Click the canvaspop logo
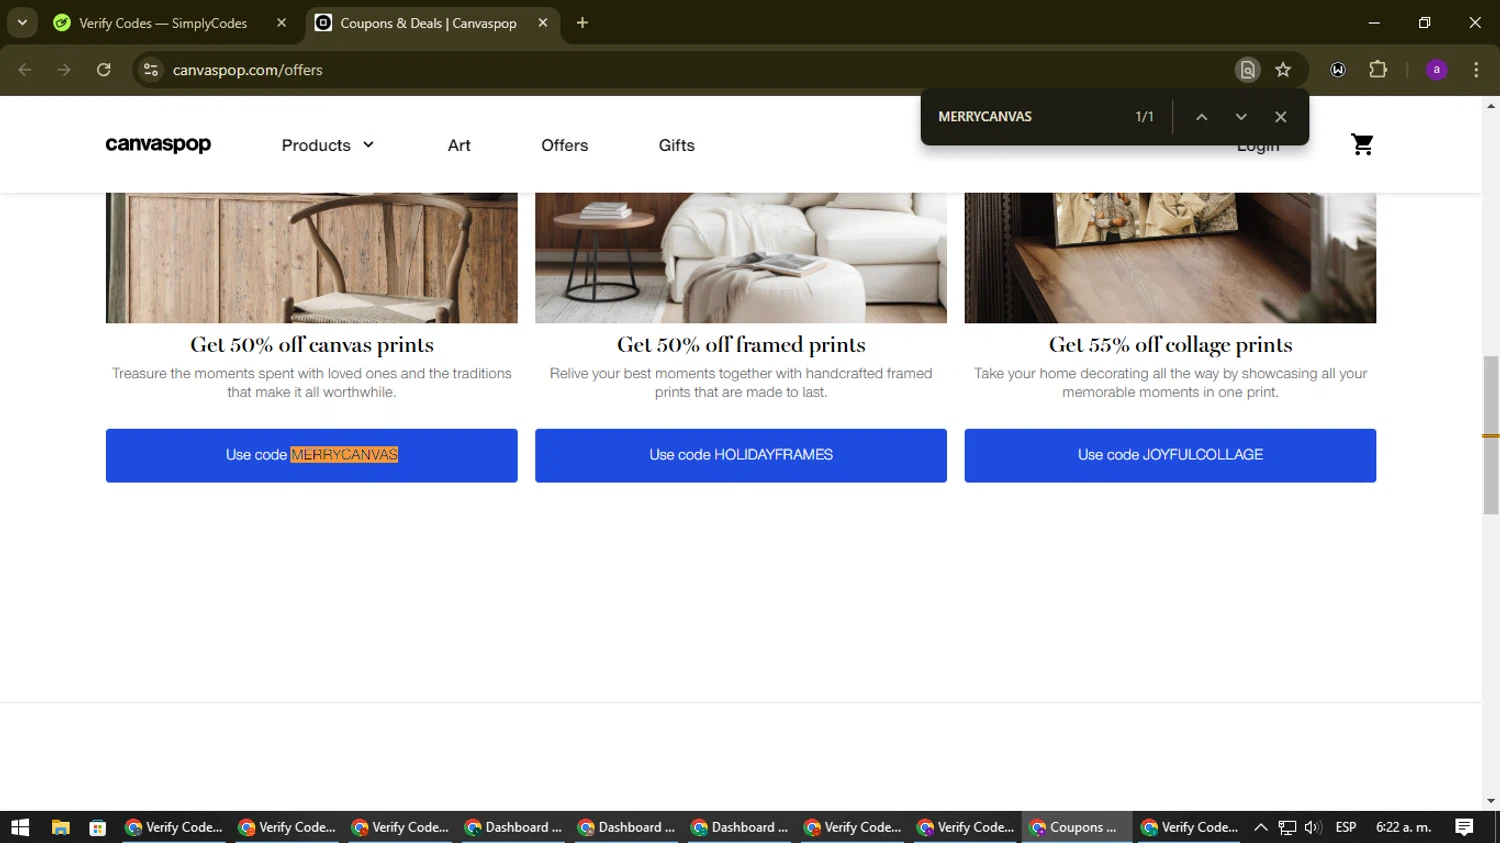The width and height of the screenshot is (1500, 843). tap(158, 145)
